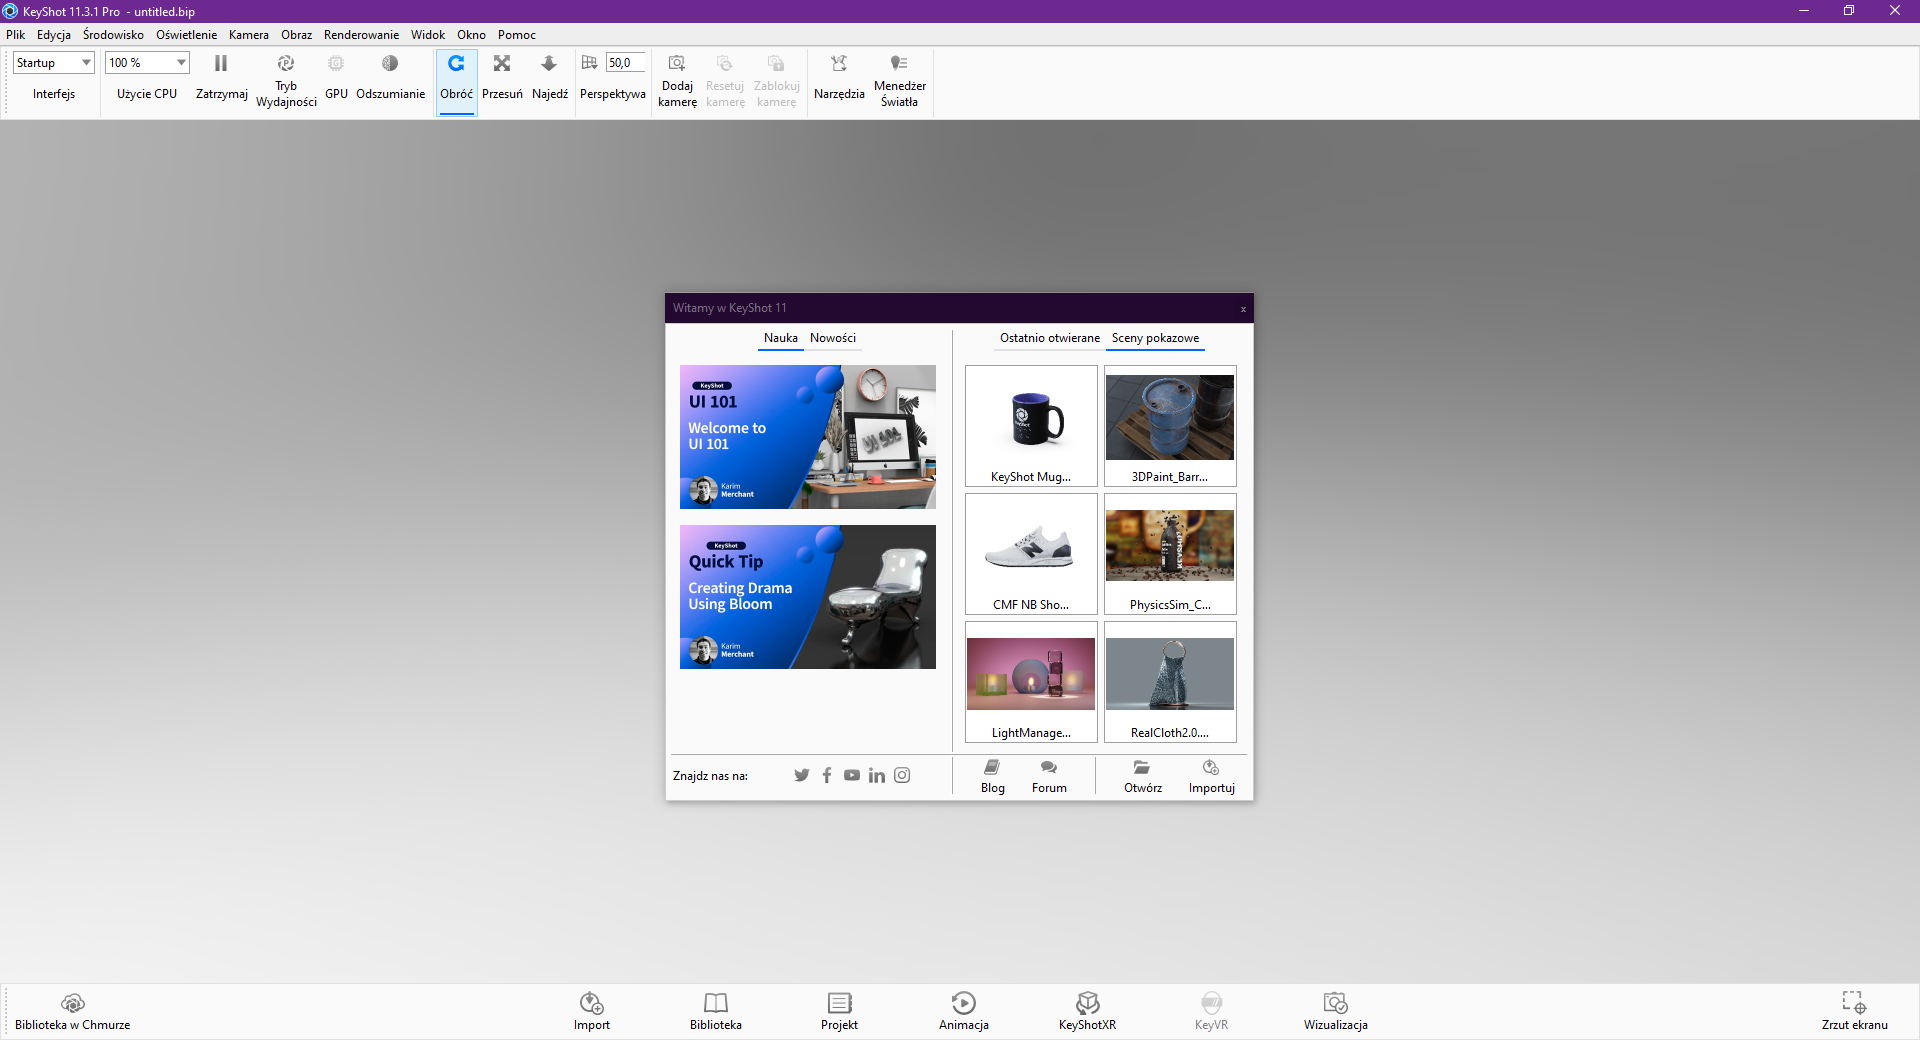Click the LinkedIn icon
The width and height of the screenshot is (1920, 1040).
[x=877, y=775]
